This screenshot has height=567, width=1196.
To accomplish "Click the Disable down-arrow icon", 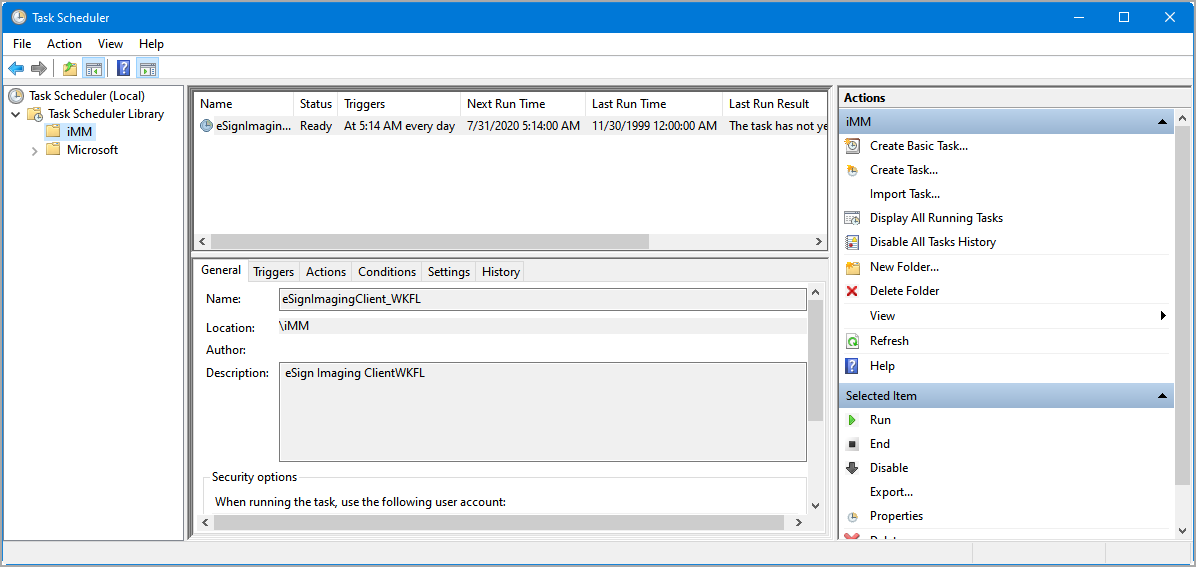I will [853, 468].
